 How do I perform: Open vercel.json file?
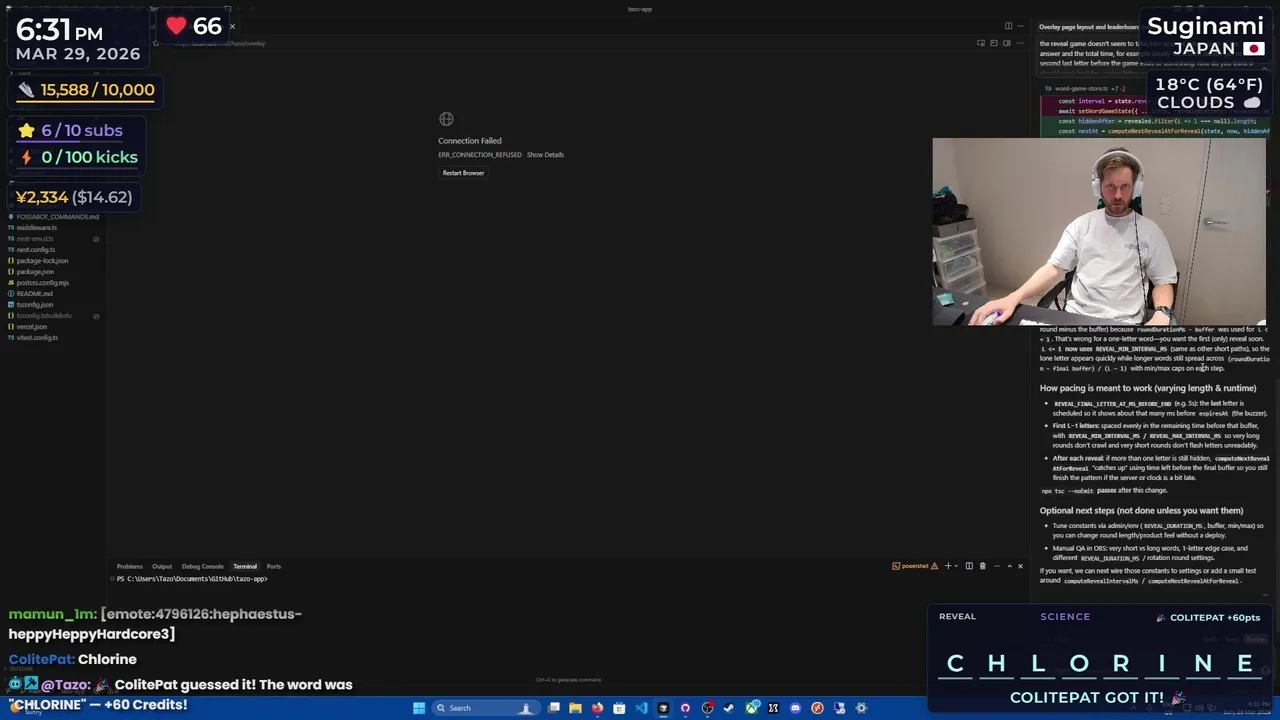click(31, 327)
